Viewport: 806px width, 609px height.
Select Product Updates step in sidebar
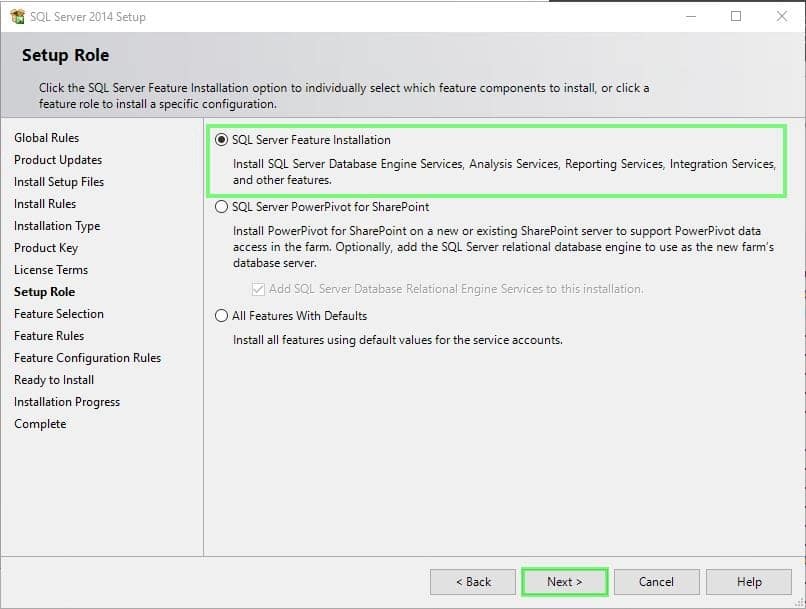(x=58, y=160)
